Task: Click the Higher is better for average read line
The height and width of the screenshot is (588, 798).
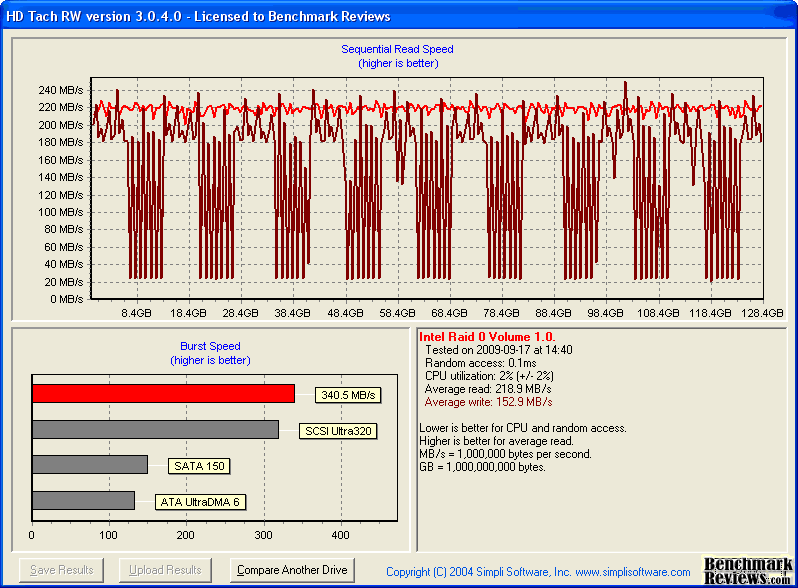Action: pos(496,441)
